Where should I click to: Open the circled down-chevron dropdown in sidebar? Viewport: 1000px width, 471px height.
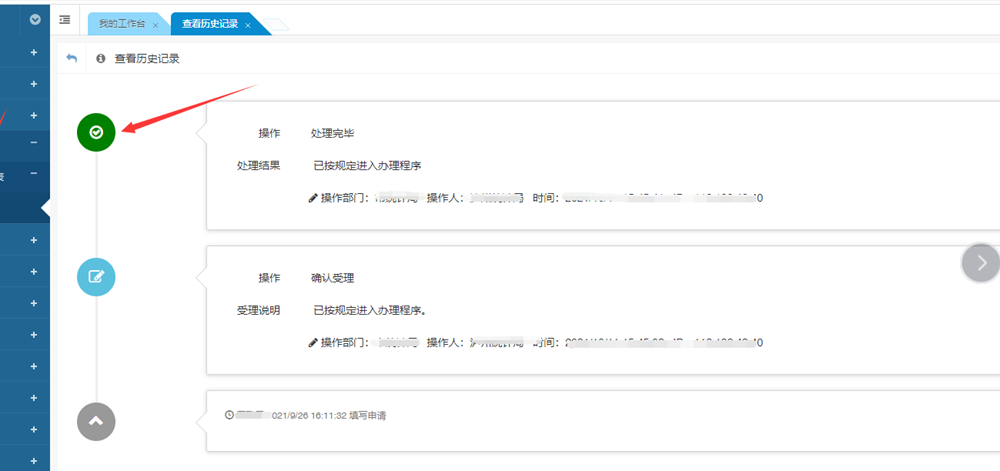(x=35, y=19)
